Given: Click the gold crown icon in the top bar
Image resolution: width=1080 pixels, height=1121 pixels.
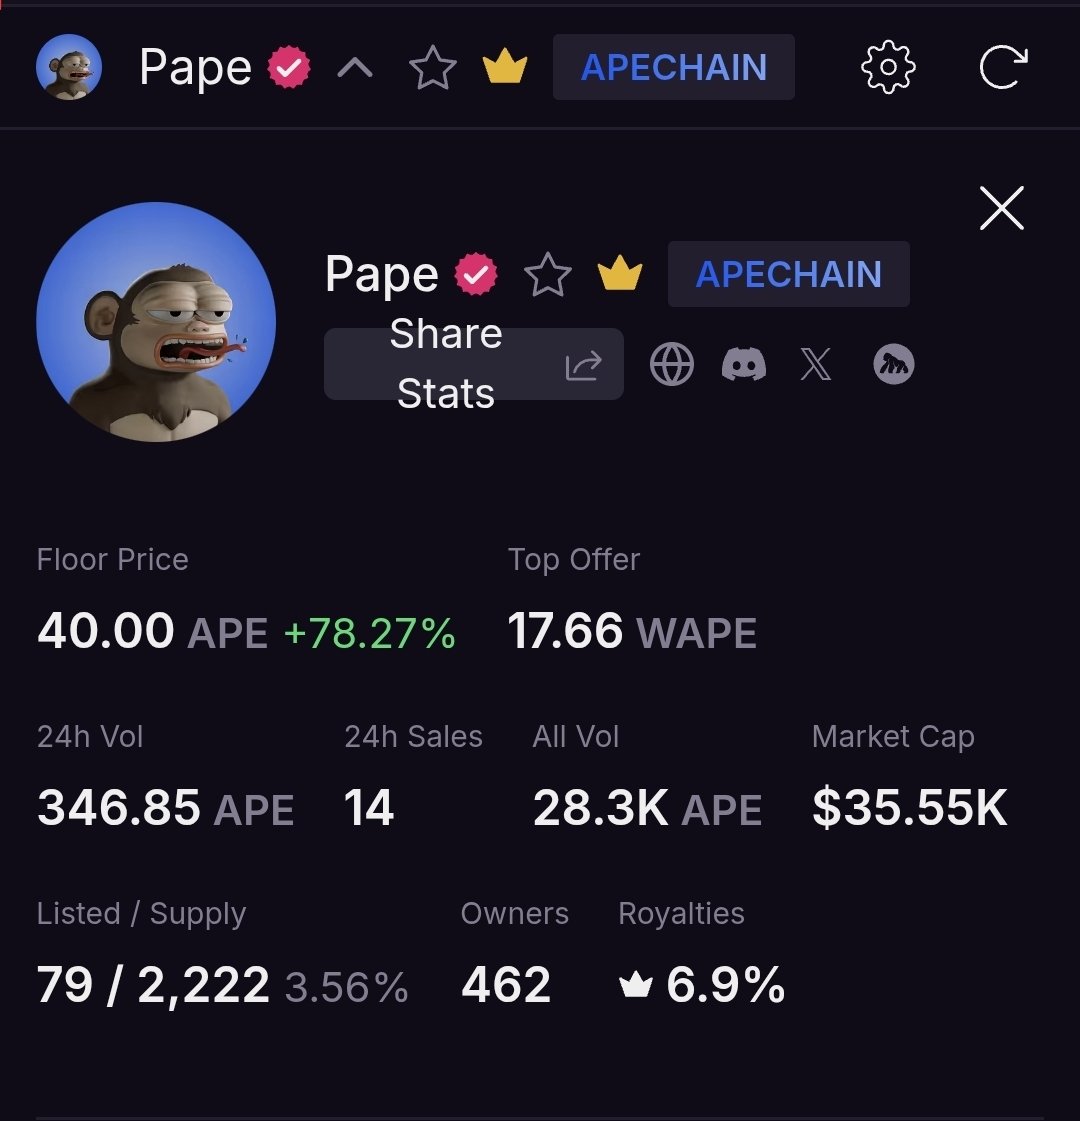Looking at the screenshot, I should [505, 66].
